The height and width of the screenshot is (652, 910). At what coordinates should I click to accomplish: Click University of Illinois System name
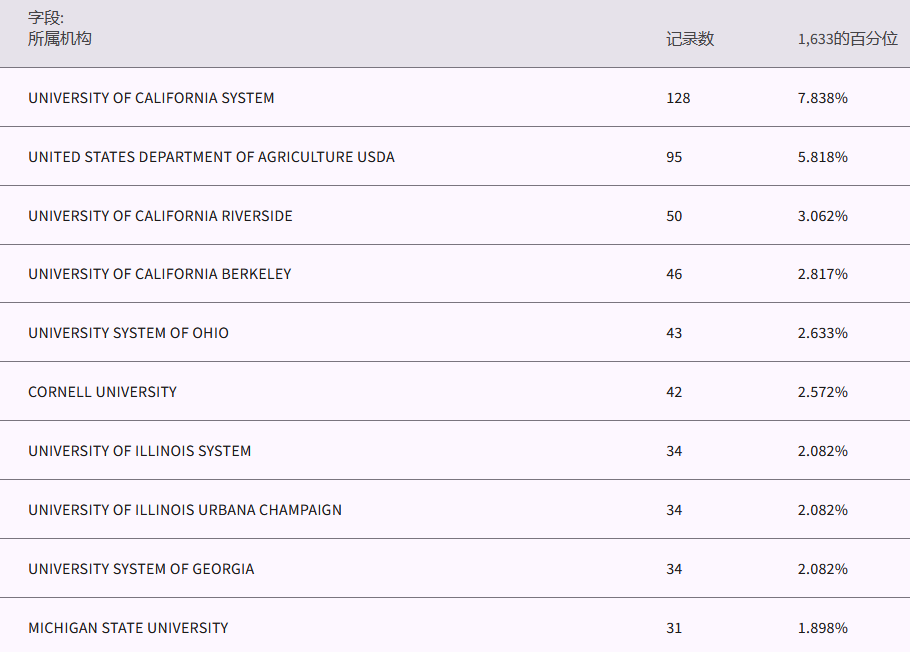[x=139, y=451]
